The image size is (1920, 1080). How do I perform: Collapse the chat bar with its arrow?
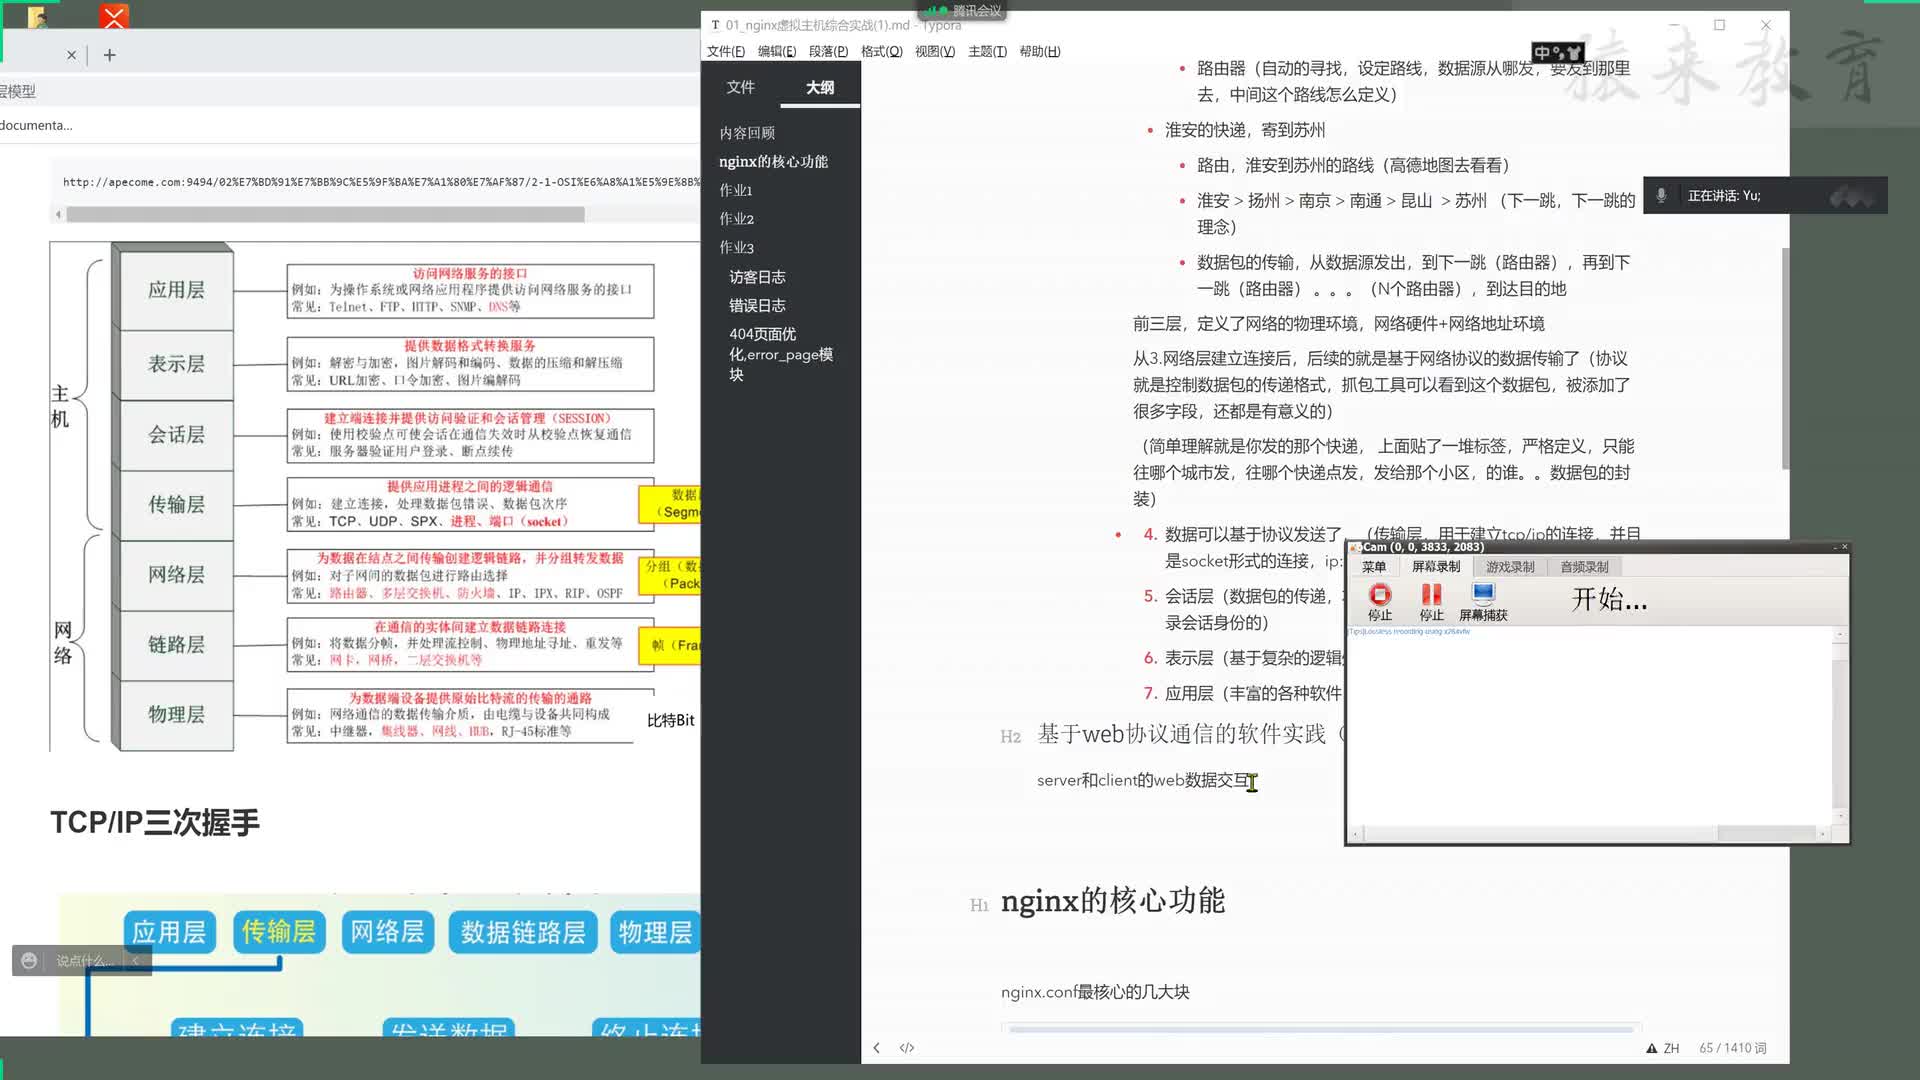point(136,961)
